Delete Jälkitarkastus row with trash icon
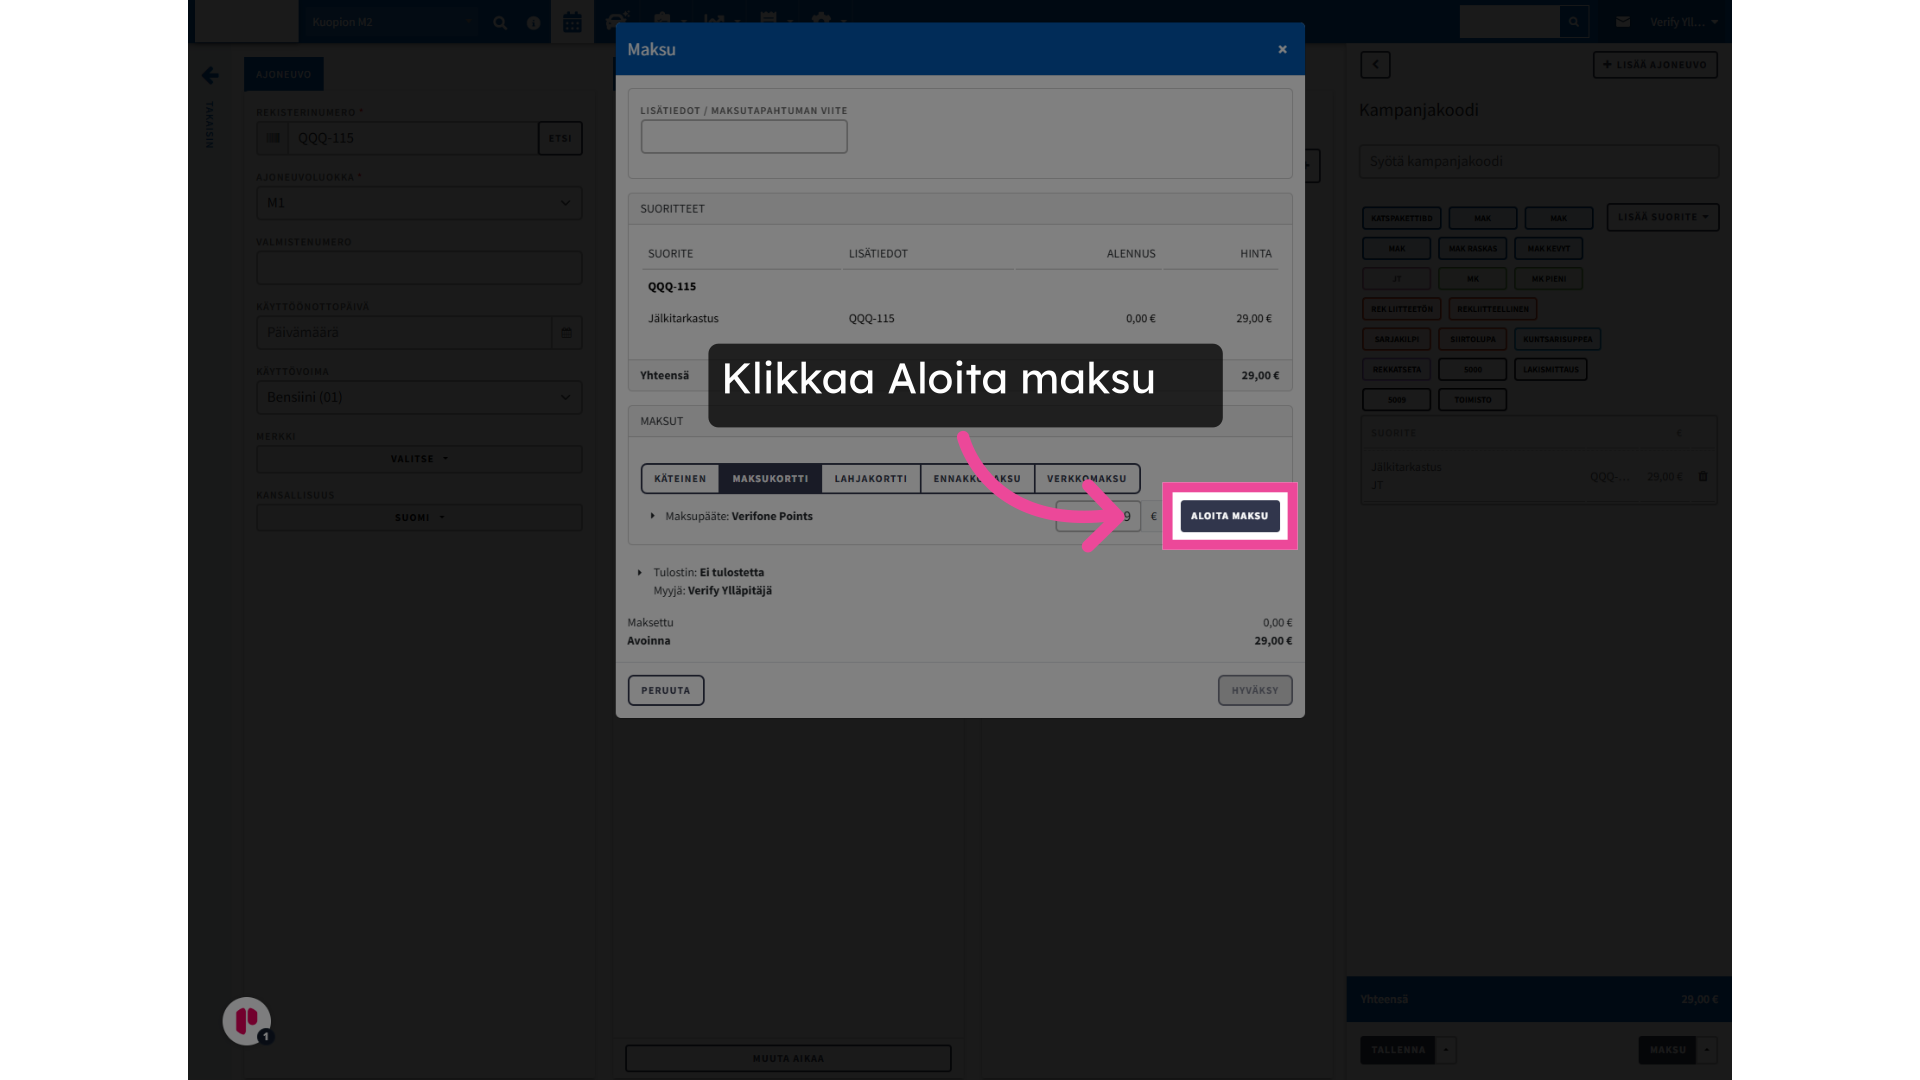The height and width of the screenshot is (1080, 1920). point(1702,477)
